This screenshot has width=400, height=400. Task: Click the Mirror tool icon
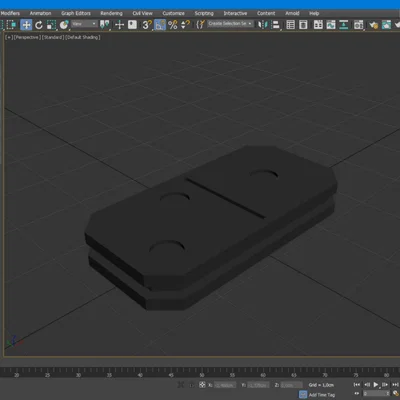[263, 25]
